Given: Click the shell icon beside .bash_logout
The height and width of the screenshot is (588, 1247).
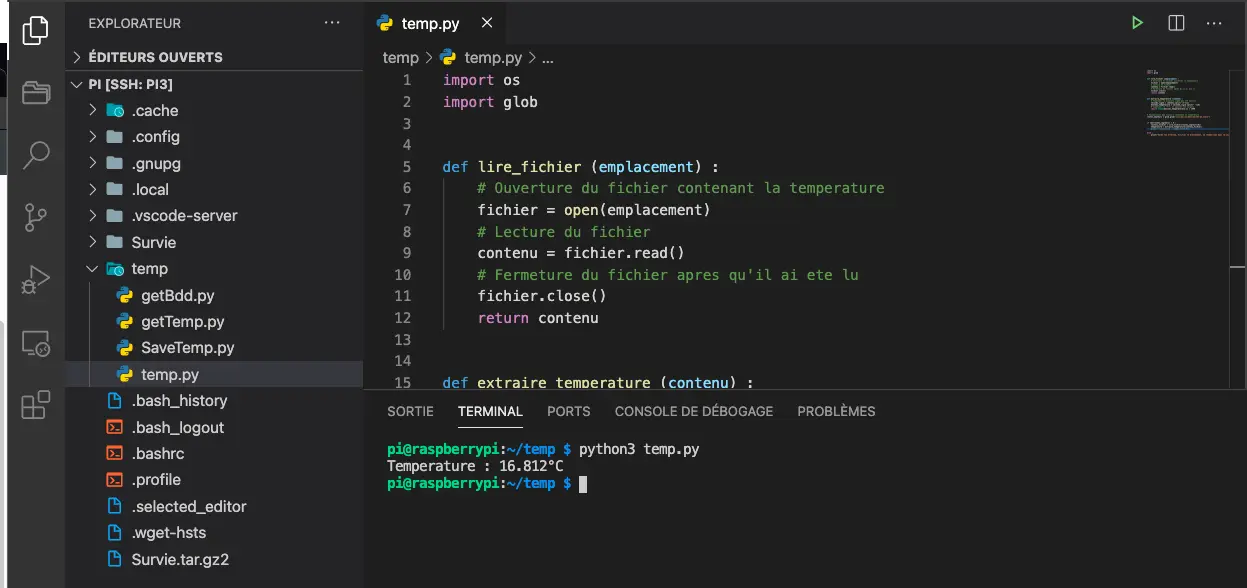Looking at the screenshot, I should click(x=115, y=427).
